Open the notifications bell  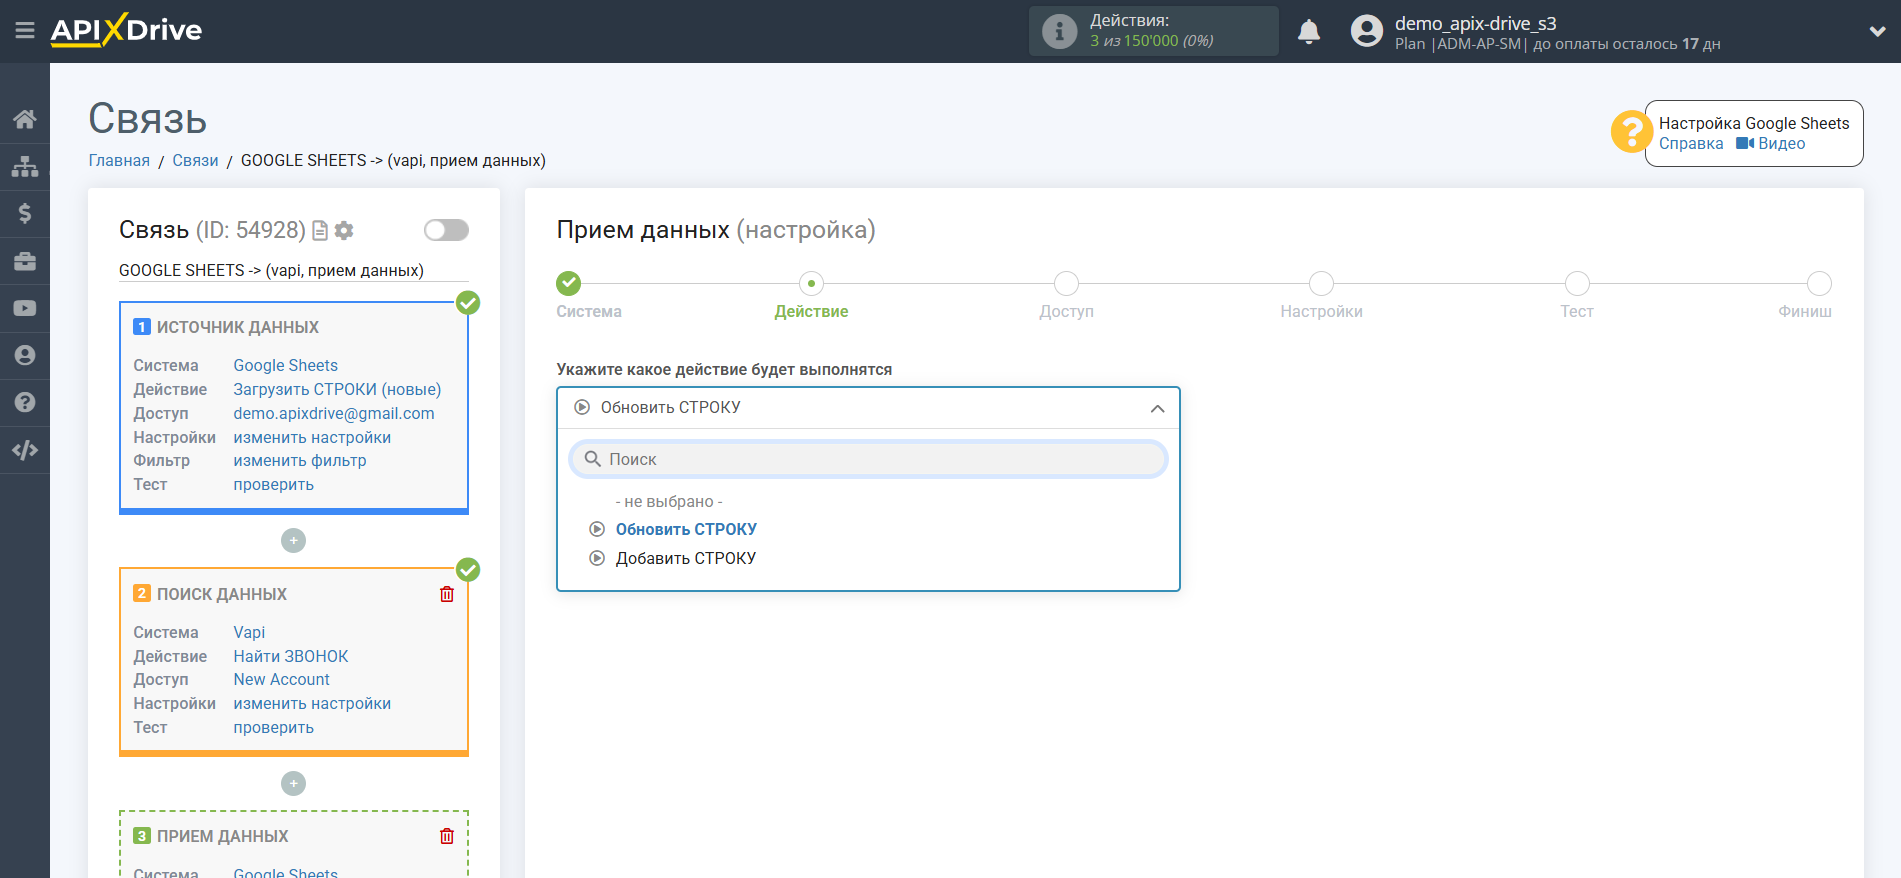[1309, 32]
